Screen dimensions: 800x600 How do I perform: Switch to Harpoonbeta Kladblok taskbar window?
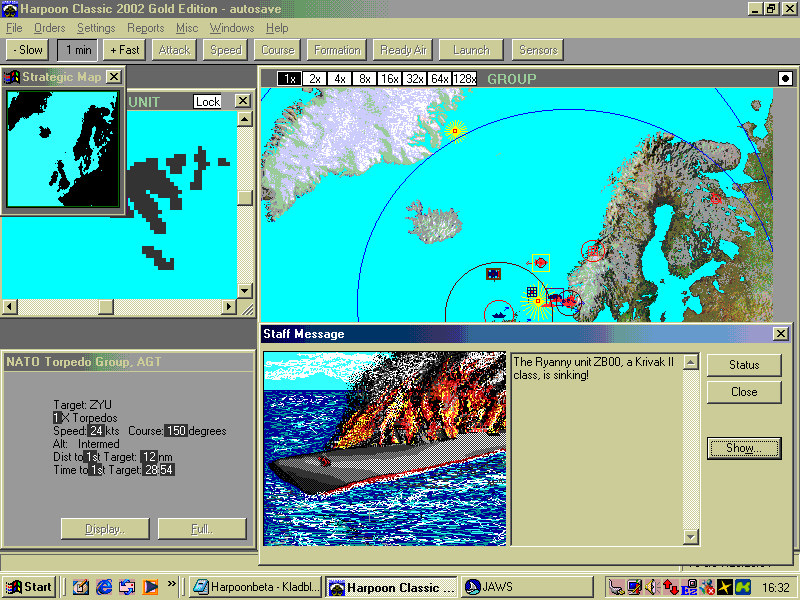click(256, 587)
